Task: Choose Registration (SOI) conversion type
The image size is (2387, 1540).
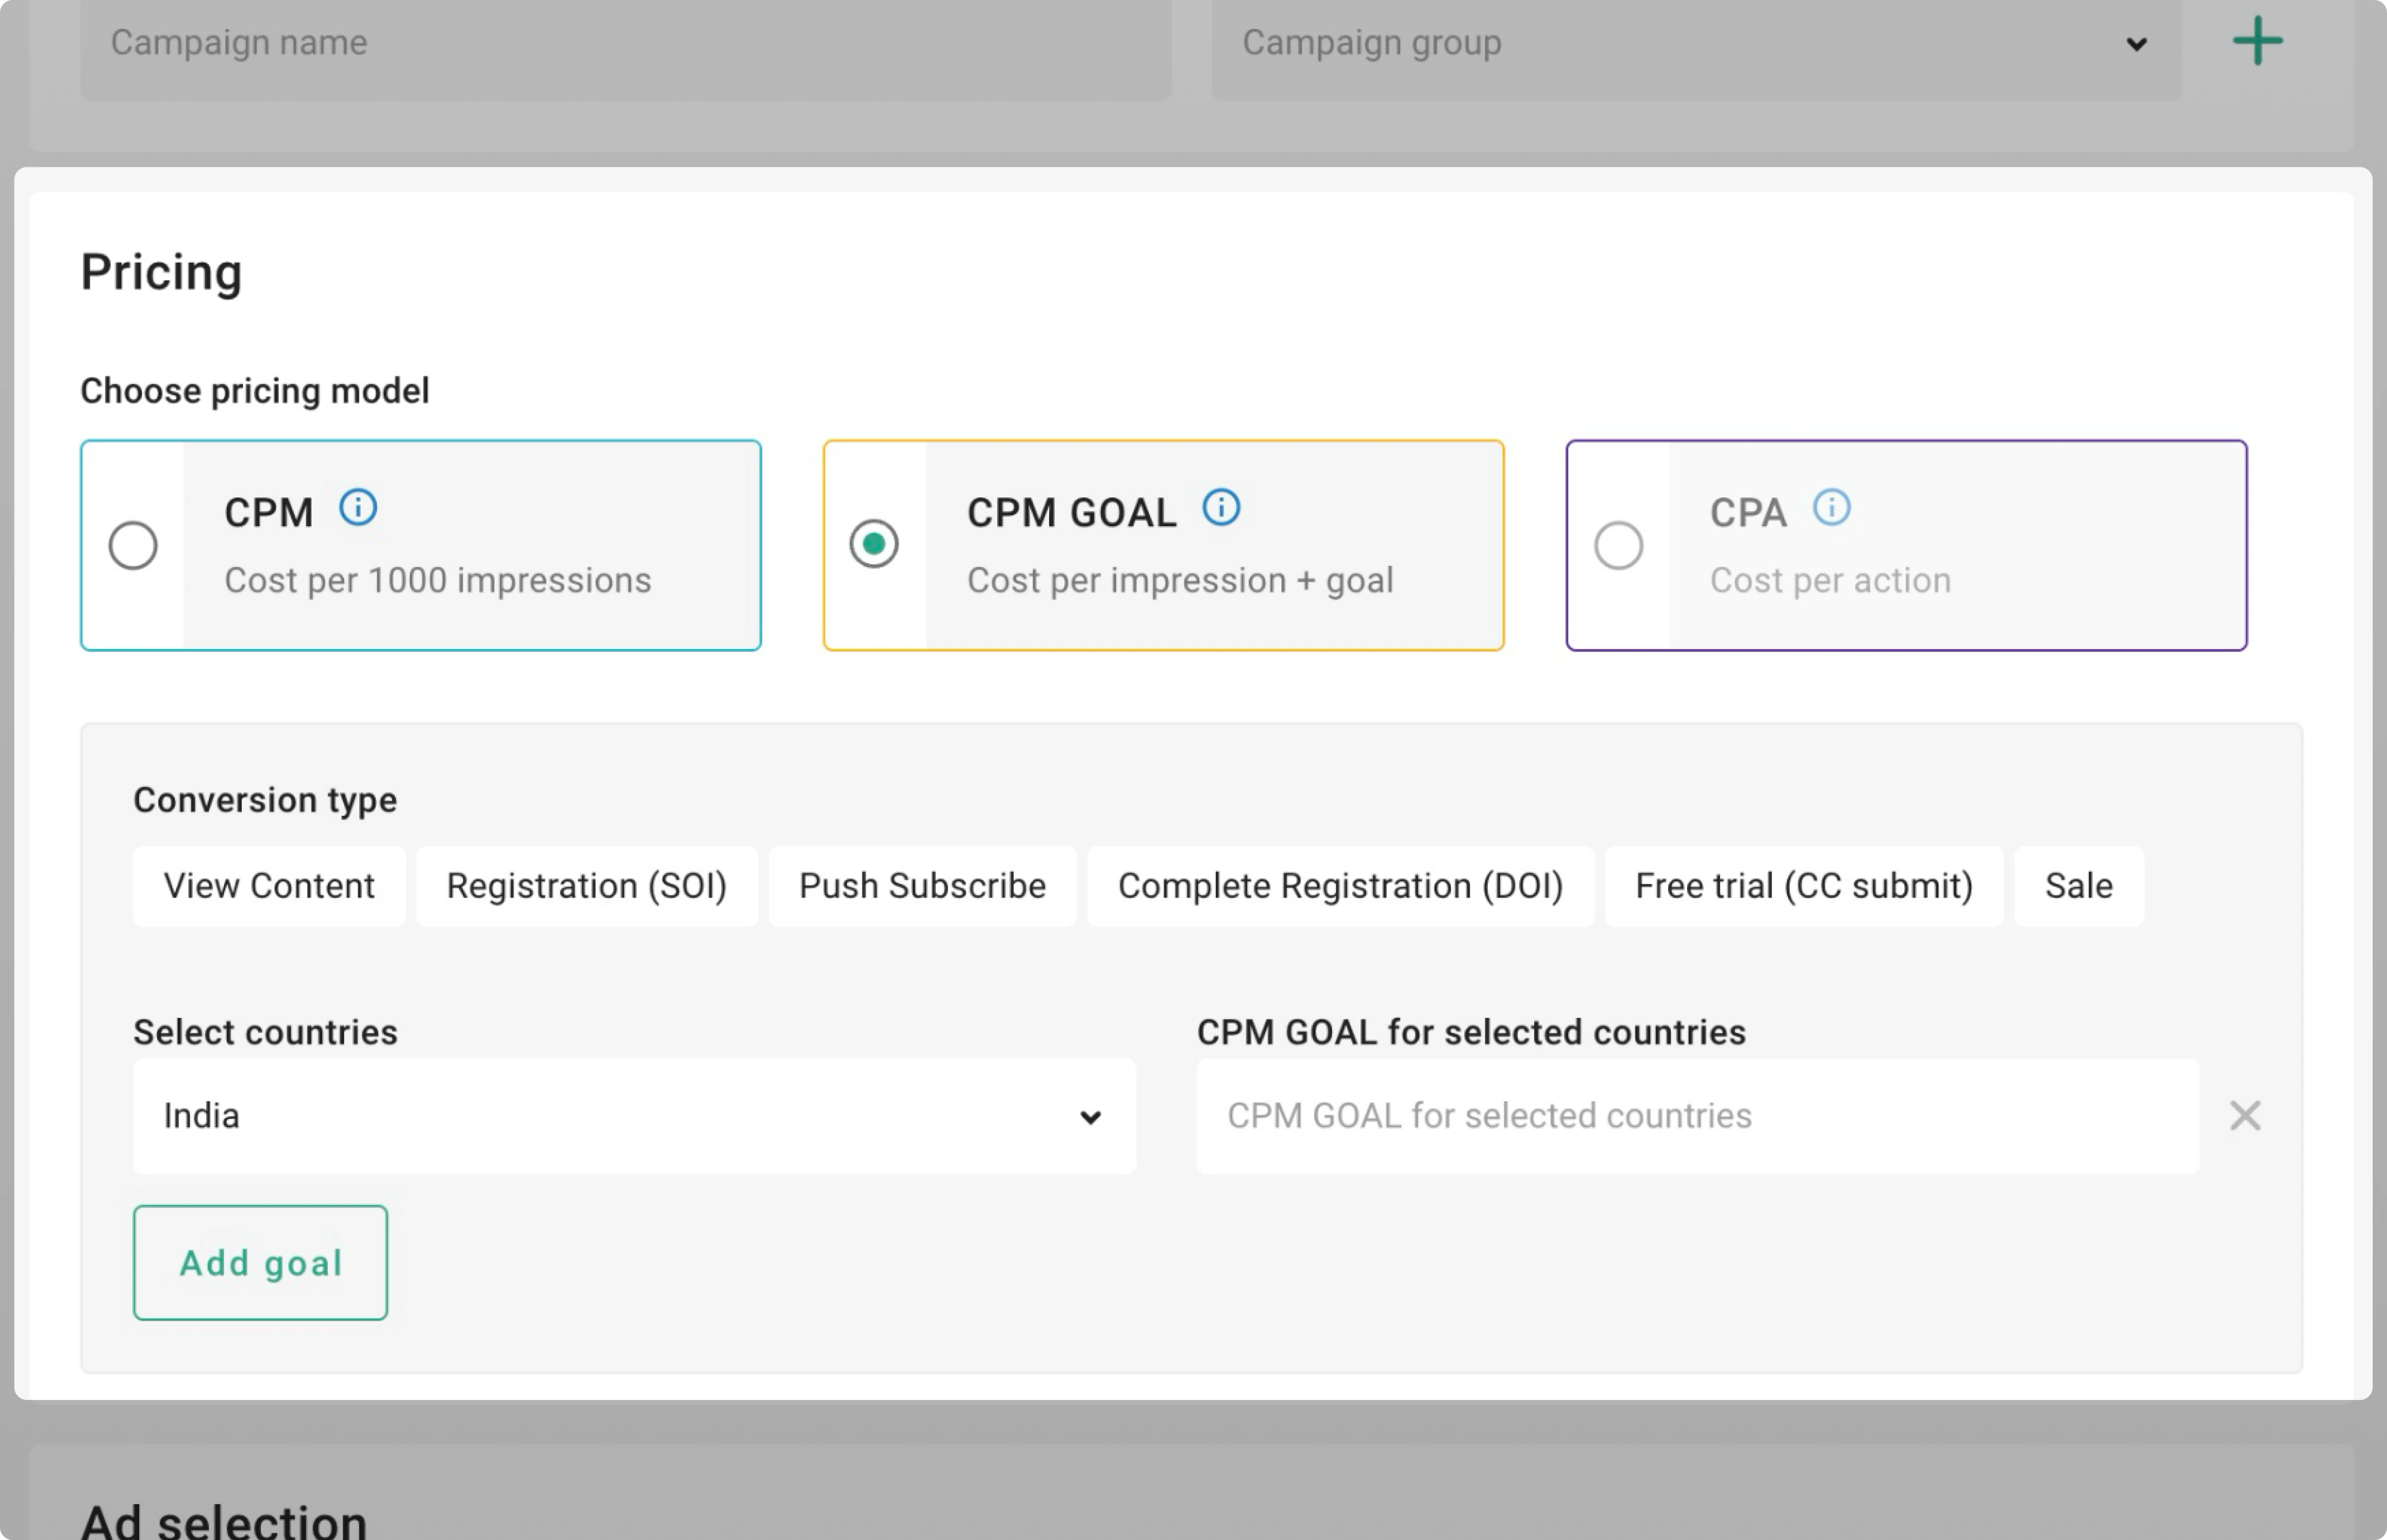Action: [x=586, y=885]
